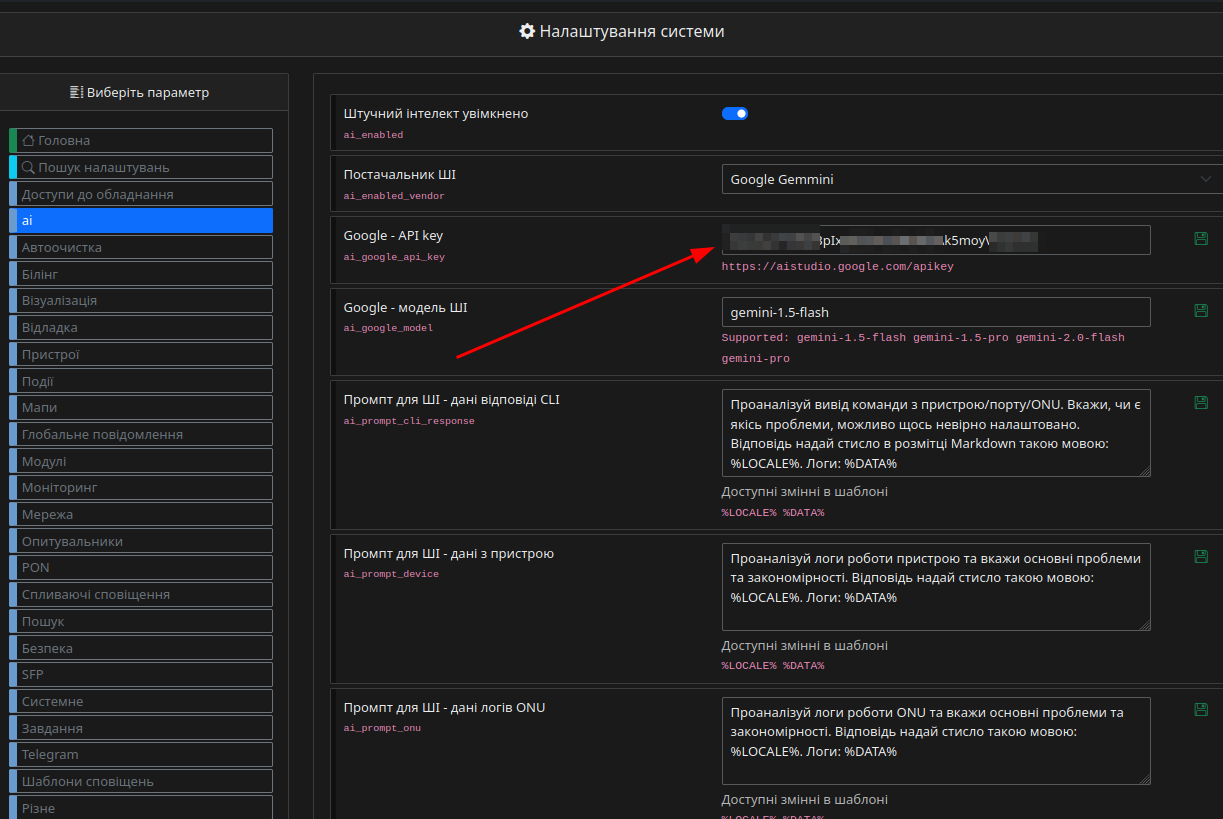
Task: Select Завдання category
Action: point(141,728)
